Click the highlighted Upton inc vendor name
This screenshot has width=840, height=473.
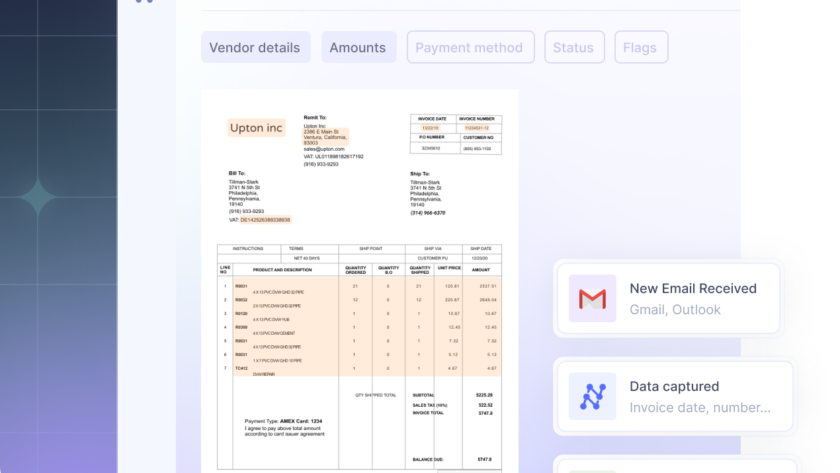tap(257, 127)
